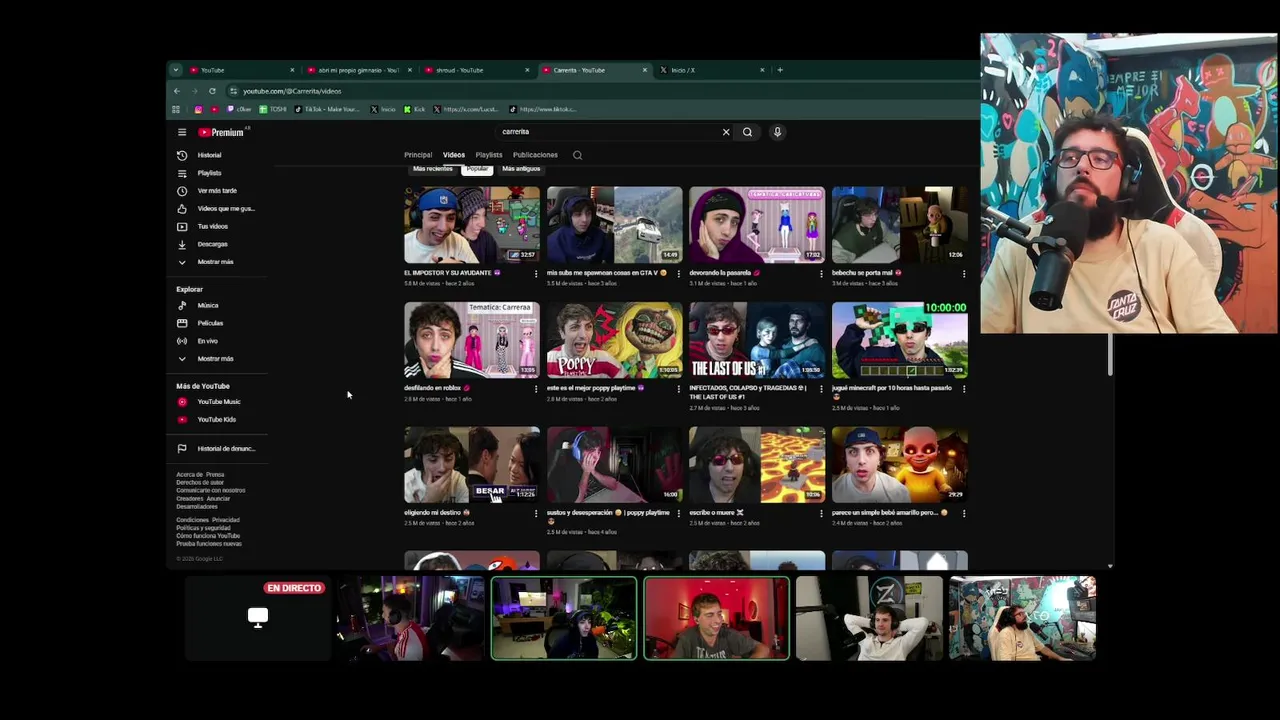
Task: Open new browser tab with plus
Action: [x=780, y=70]
